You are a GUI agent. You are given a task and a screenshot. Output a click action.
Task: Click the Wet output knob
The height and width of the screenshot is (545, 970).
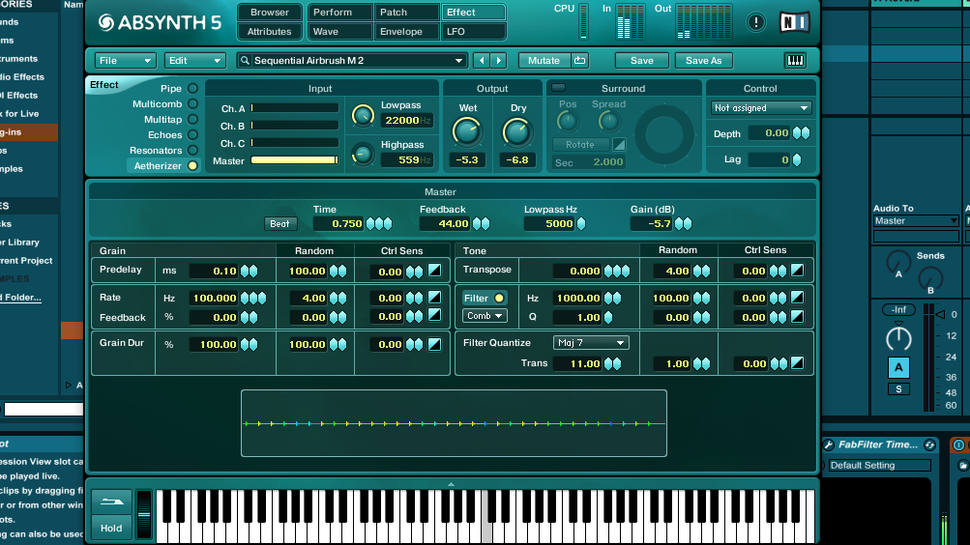[466, 131]
